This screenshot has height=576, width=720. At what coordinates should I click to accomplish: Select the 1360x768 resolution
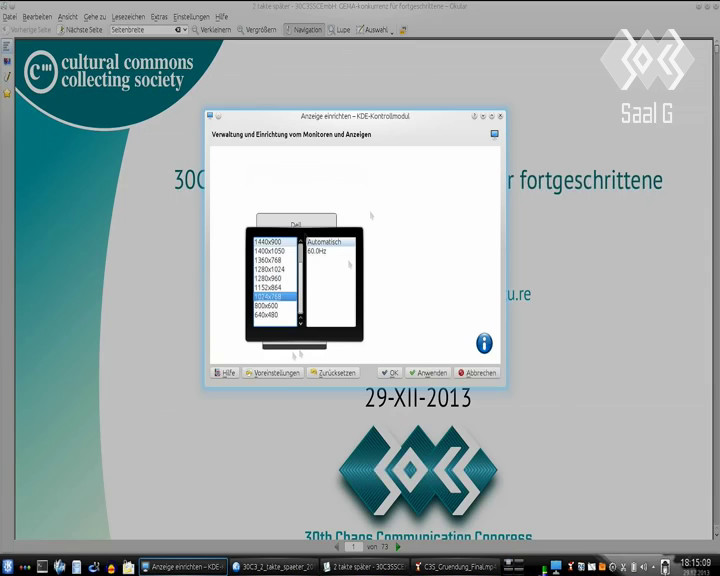tap(275, 260)
